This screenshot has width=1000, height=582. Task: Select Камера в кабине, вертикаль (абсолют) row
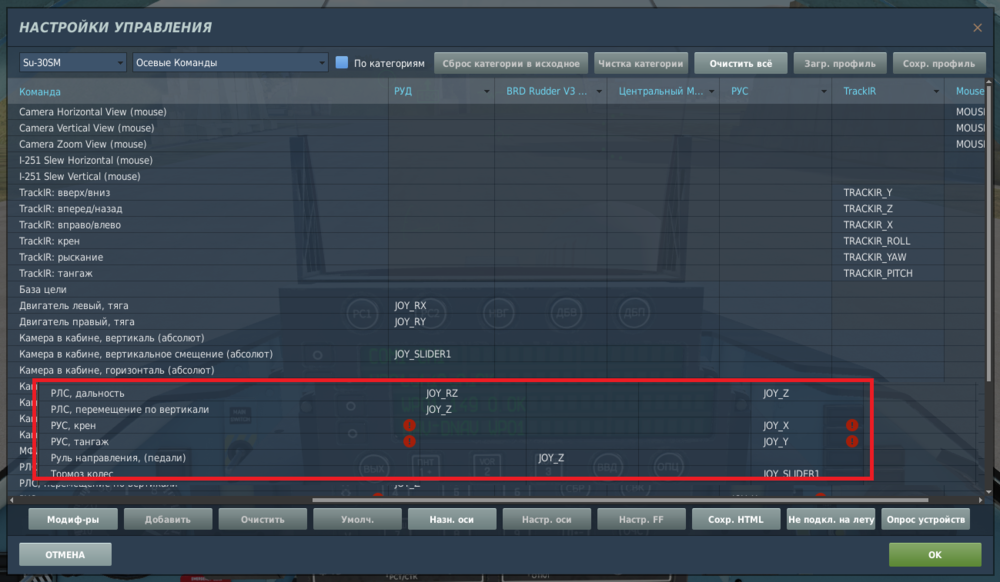496,338
